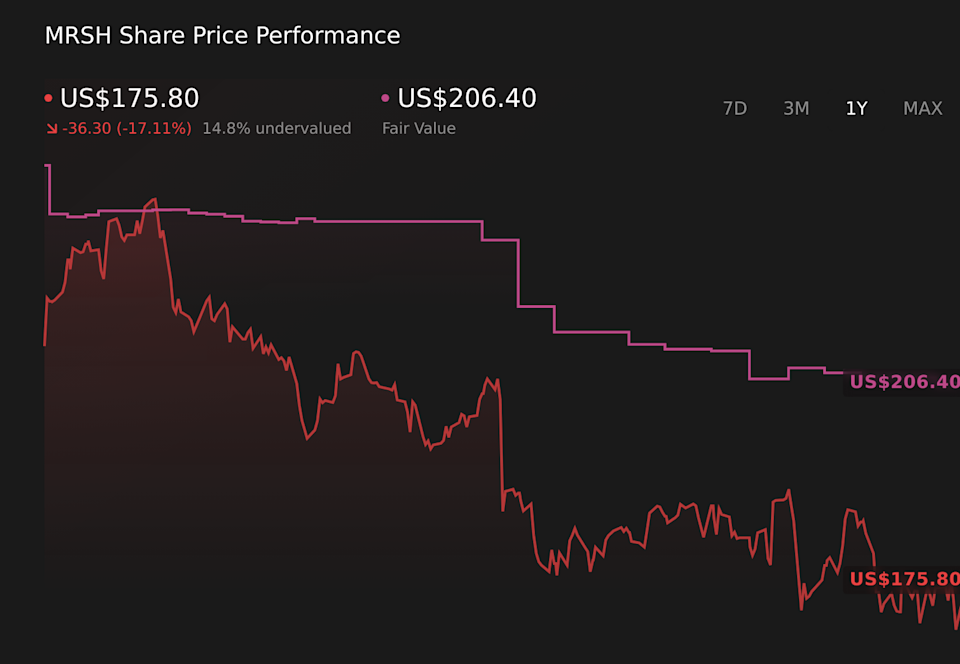Click the Fair Value US$206.40 header value

[x=466, y=98]
